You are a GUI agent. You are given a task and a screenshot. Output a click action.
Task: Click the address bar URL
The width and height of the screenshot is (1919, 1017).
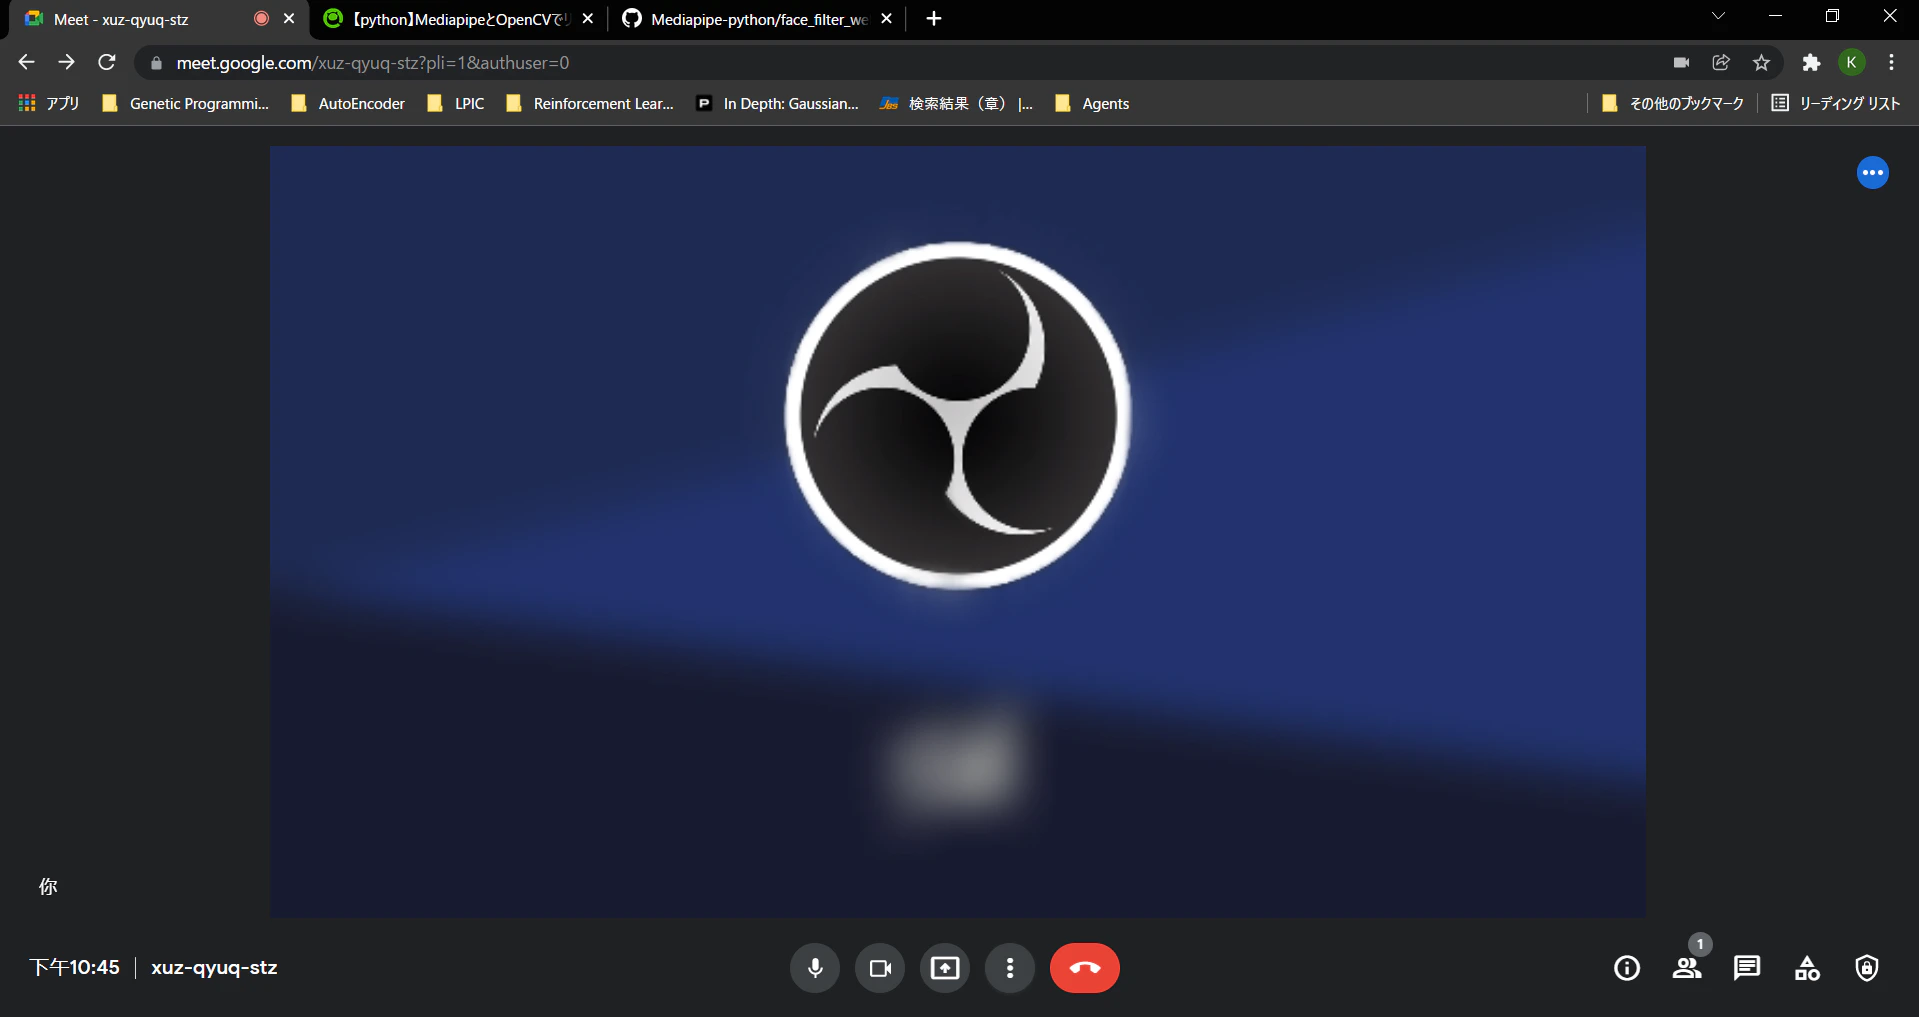(x=373, y=63)
